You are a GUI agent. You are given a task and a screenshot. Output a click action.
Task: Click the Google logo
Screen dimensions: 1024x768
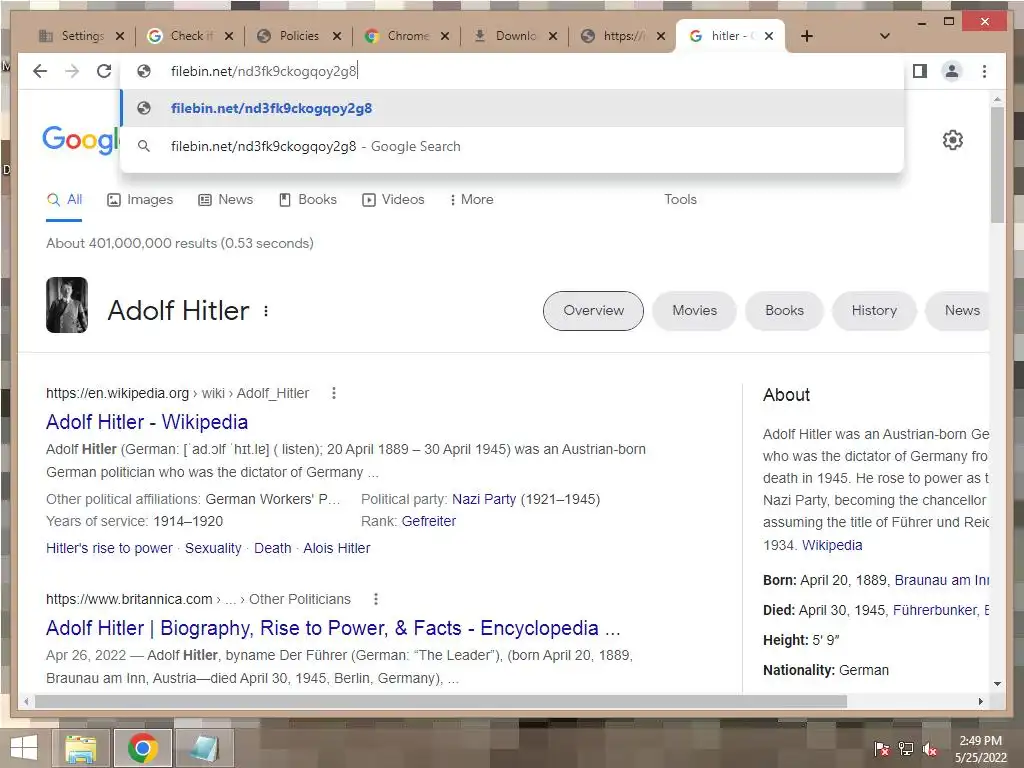coord(81,140)
